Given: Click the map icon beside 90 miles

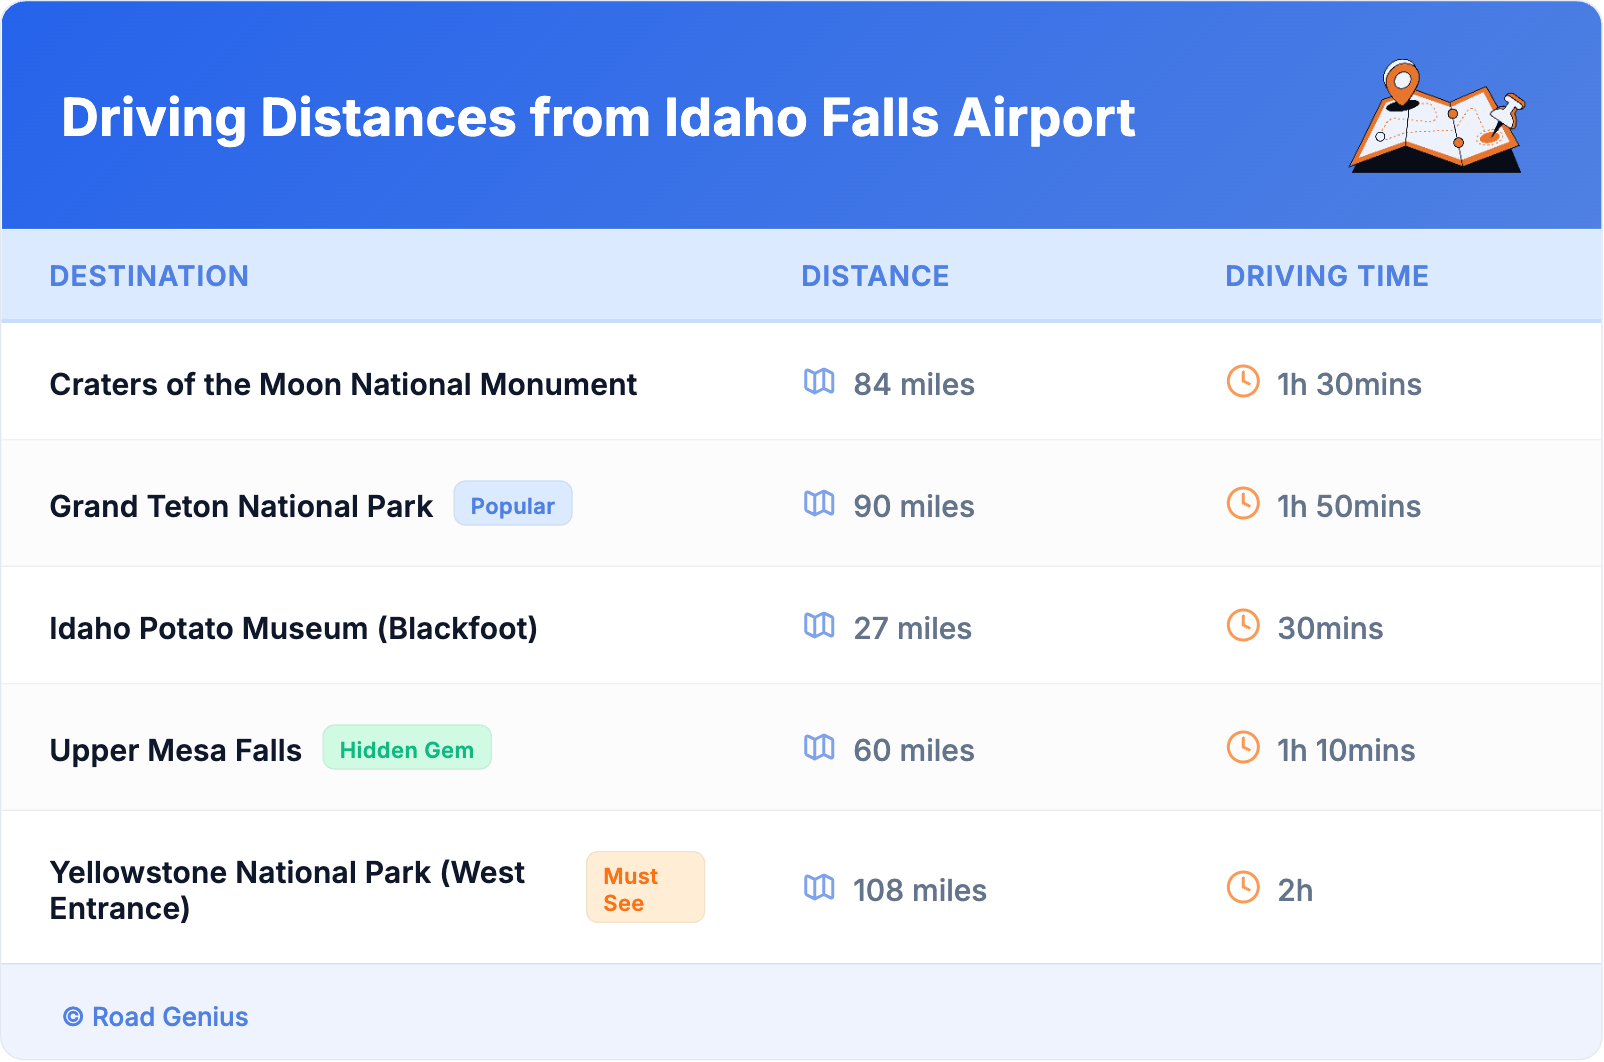Looking at the screenshot, I should tap(819, 504).
